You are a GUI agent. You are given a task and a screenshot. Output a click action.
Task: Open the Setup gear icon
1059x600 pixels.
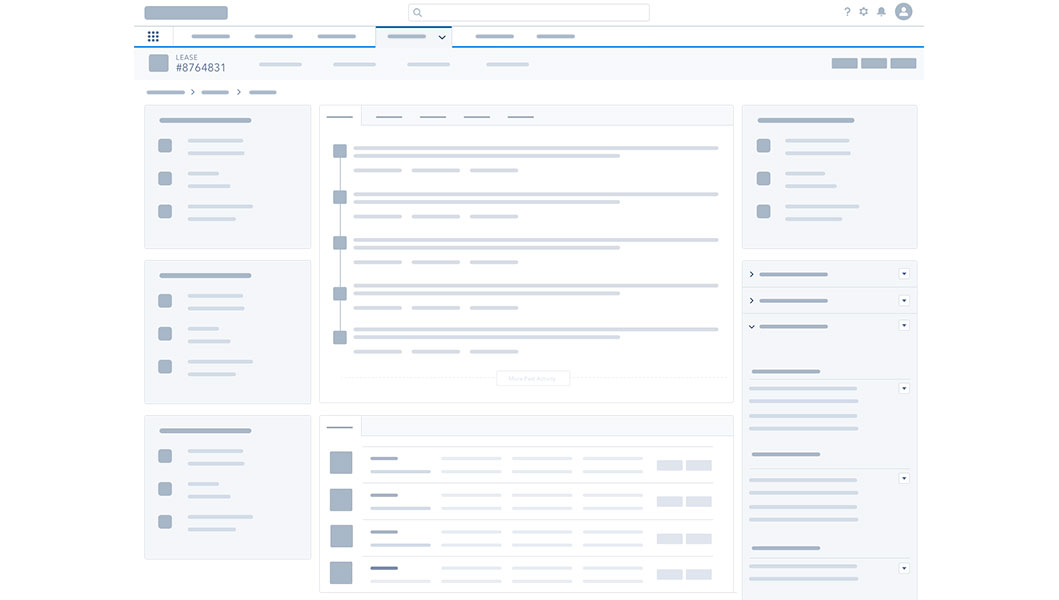click(x=865, y=12)
